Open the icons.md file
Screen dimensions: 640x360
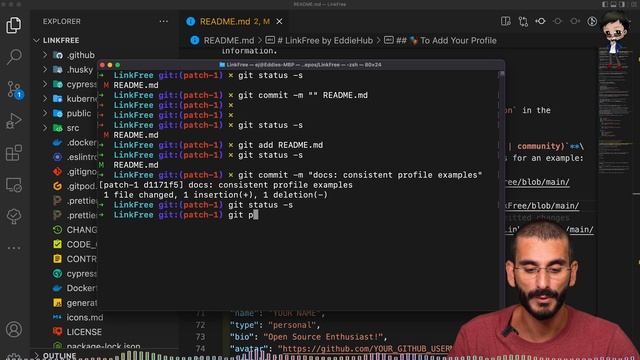(x=84, y=317)
